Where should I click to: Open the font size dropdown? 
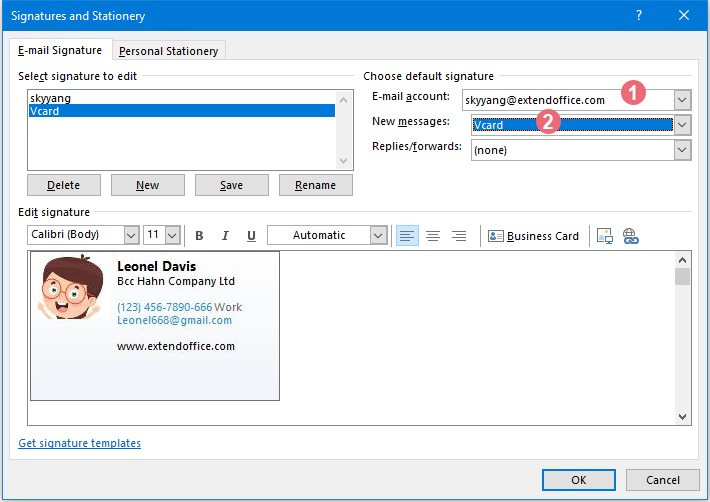(173, 235)
